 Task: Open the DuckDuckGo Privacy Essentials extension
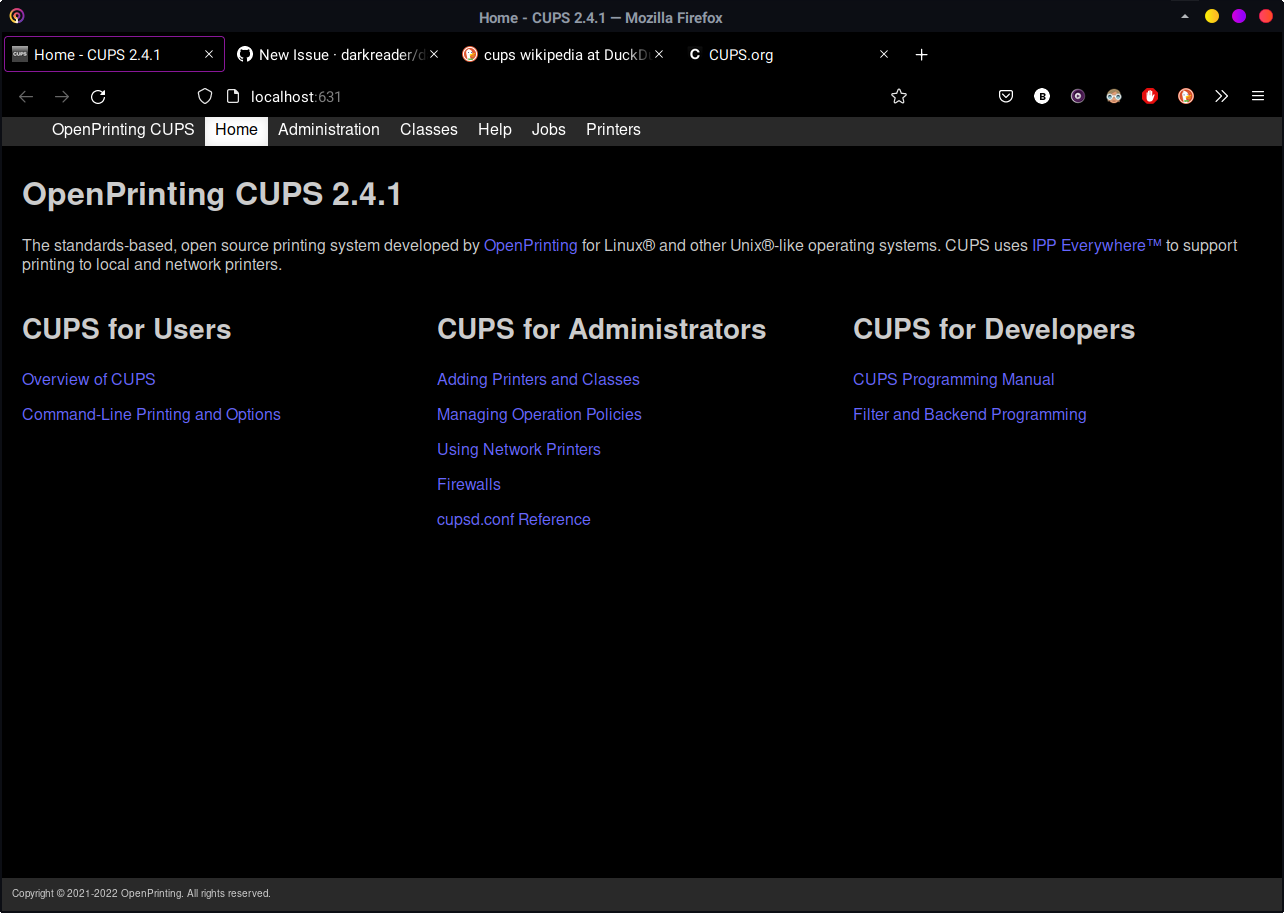tap(1186, 96)
